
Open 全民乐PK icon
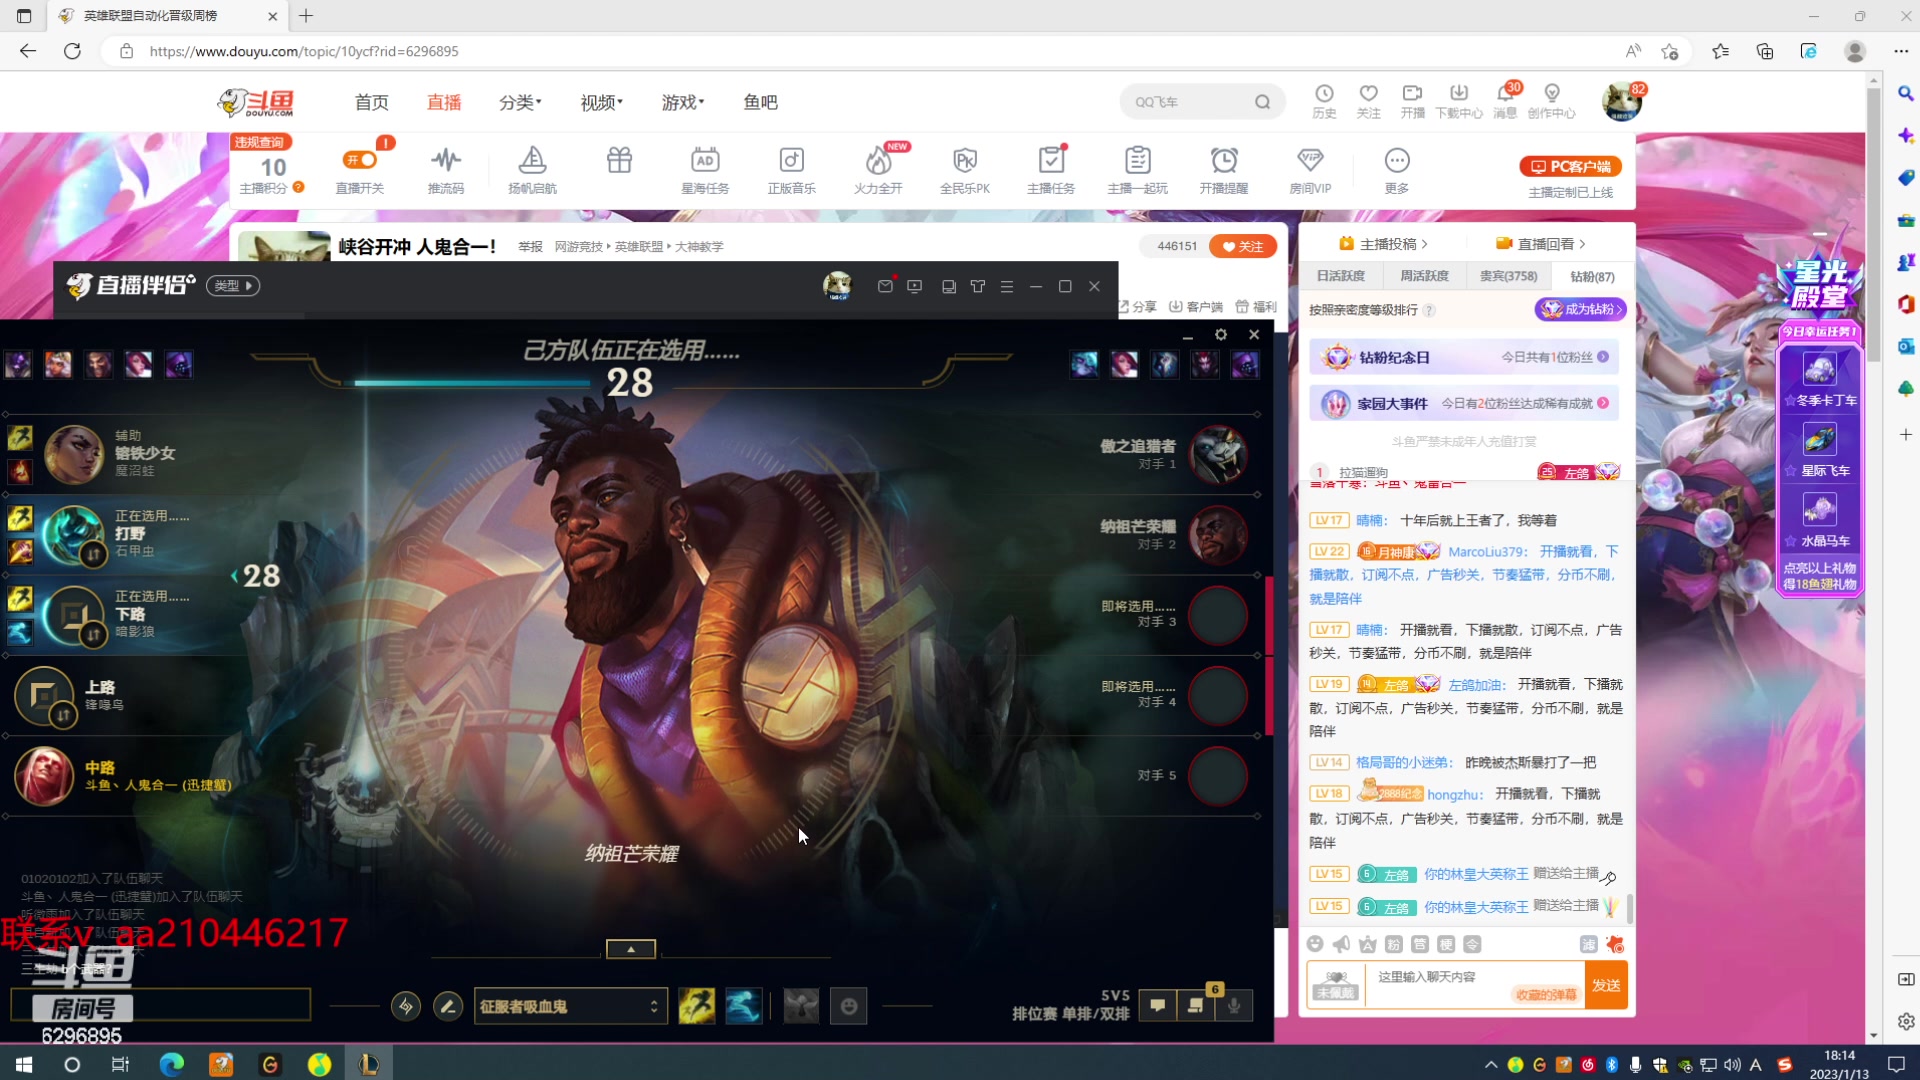point(964,160)
